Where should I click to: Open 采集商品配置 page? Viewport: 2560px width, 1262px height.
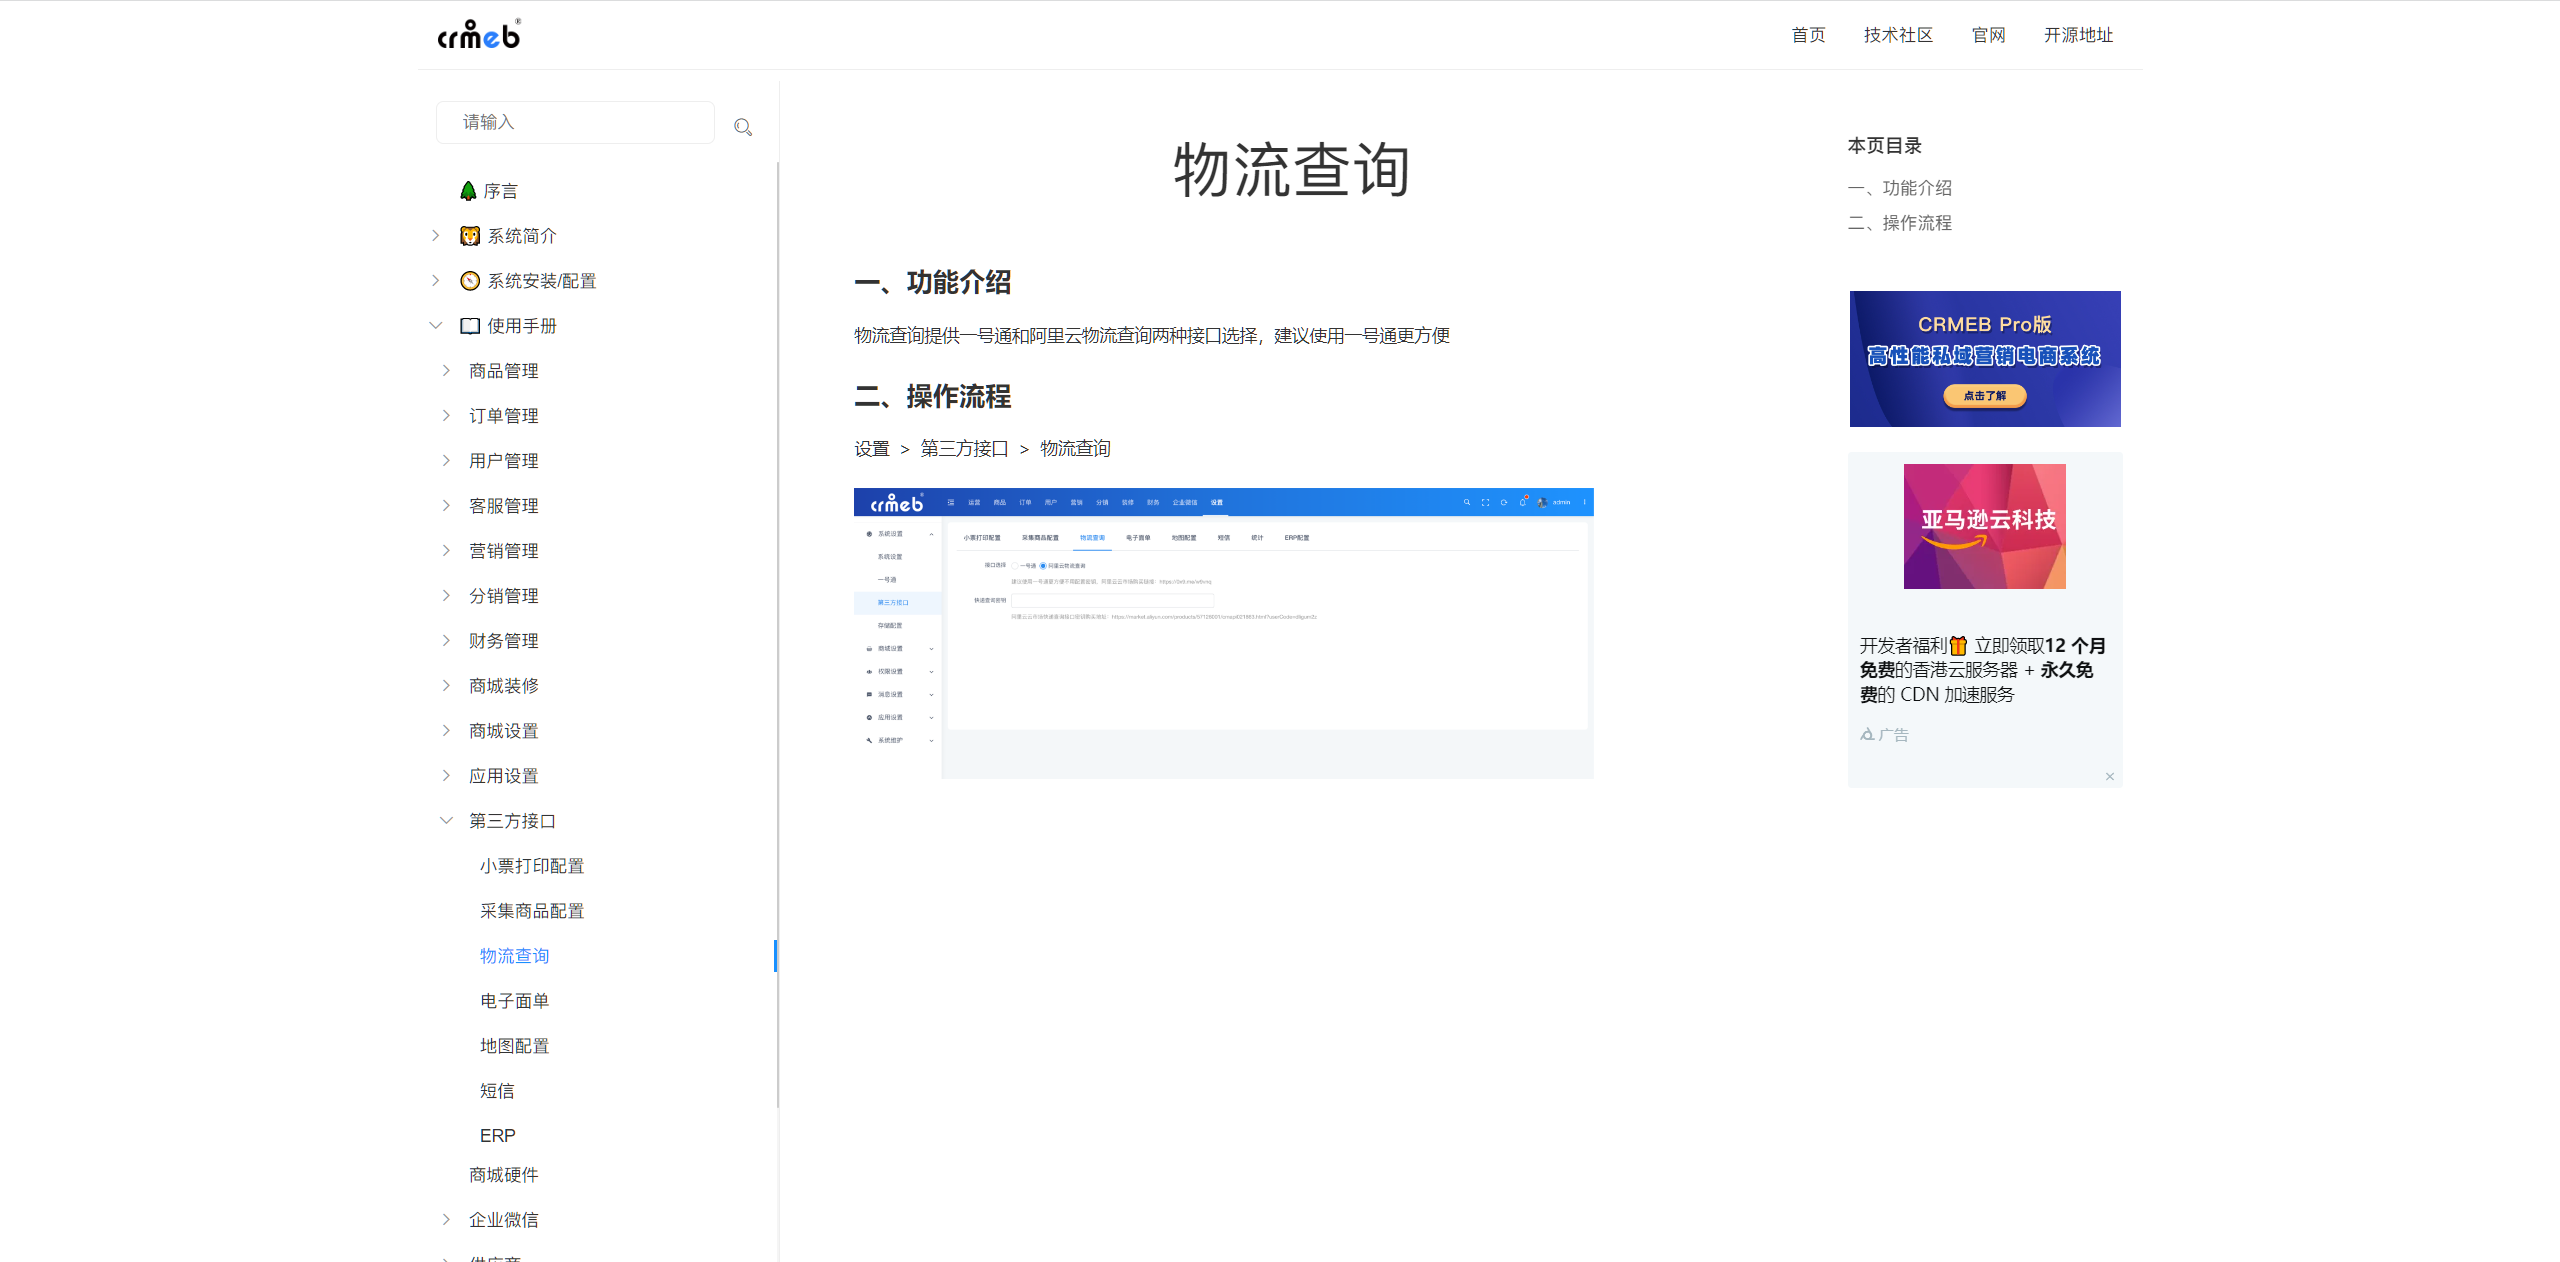tap(532, 911)
